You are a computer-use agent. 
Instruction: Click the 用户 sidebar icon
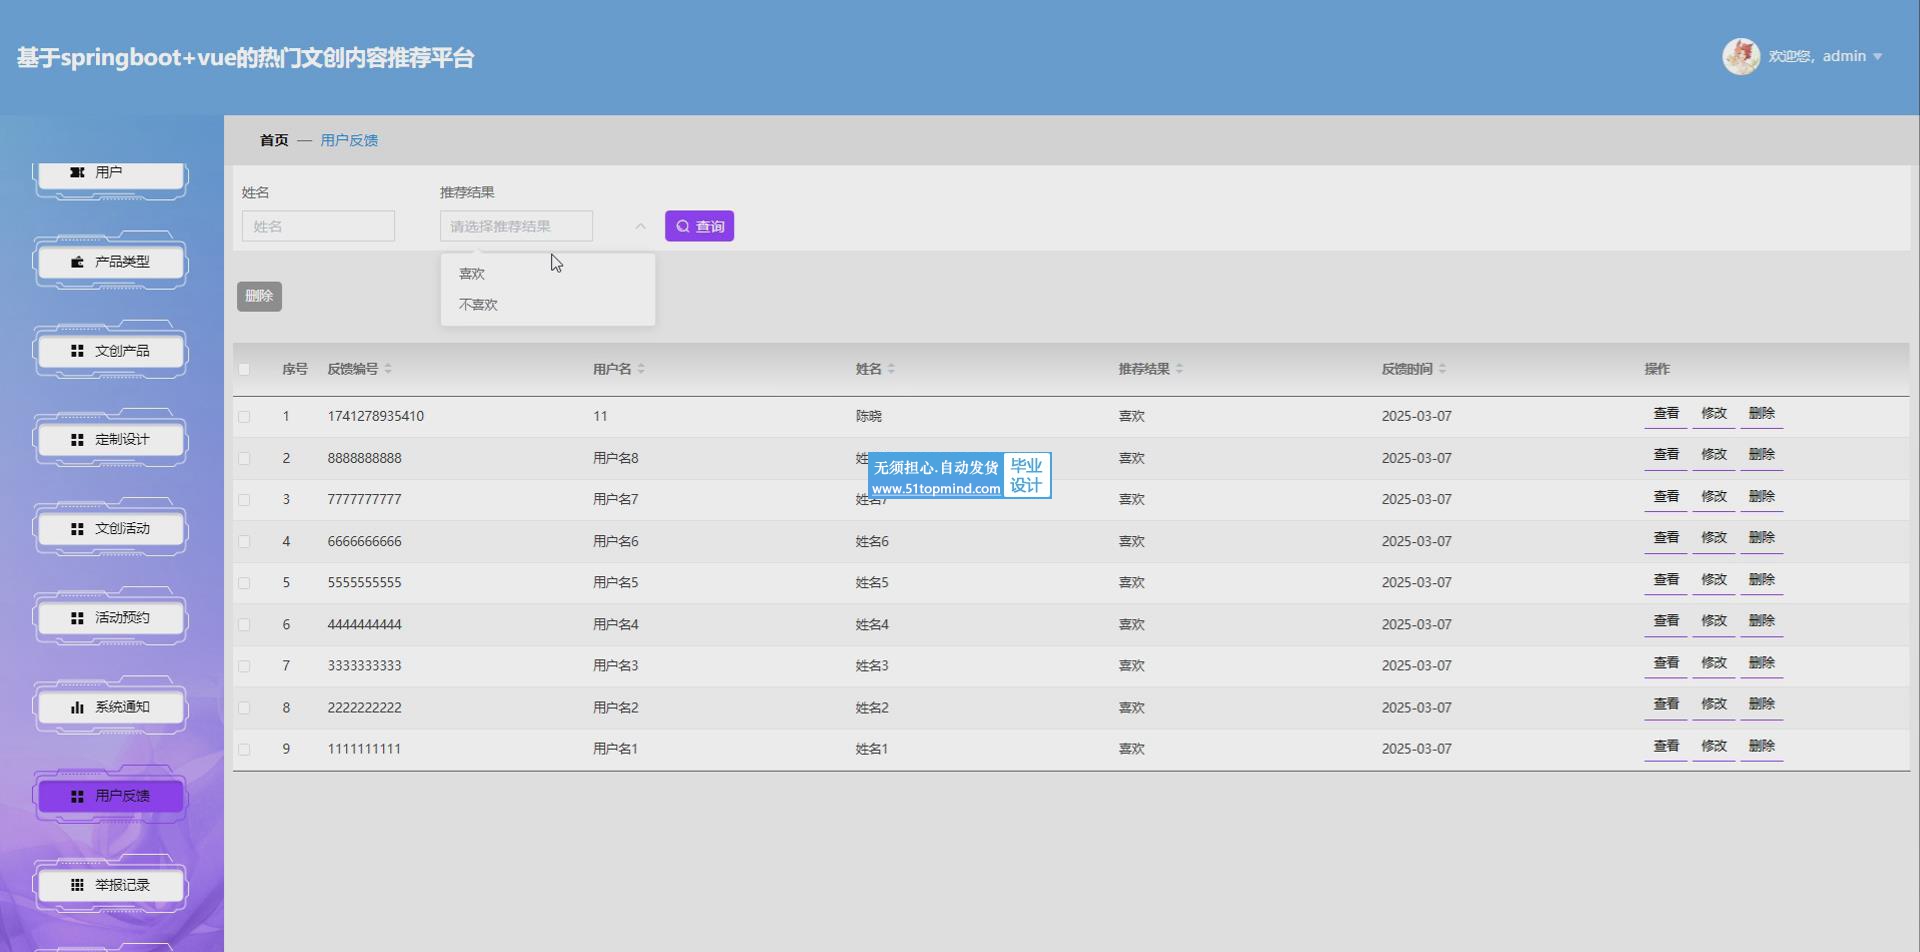click(x=77, y=173)
